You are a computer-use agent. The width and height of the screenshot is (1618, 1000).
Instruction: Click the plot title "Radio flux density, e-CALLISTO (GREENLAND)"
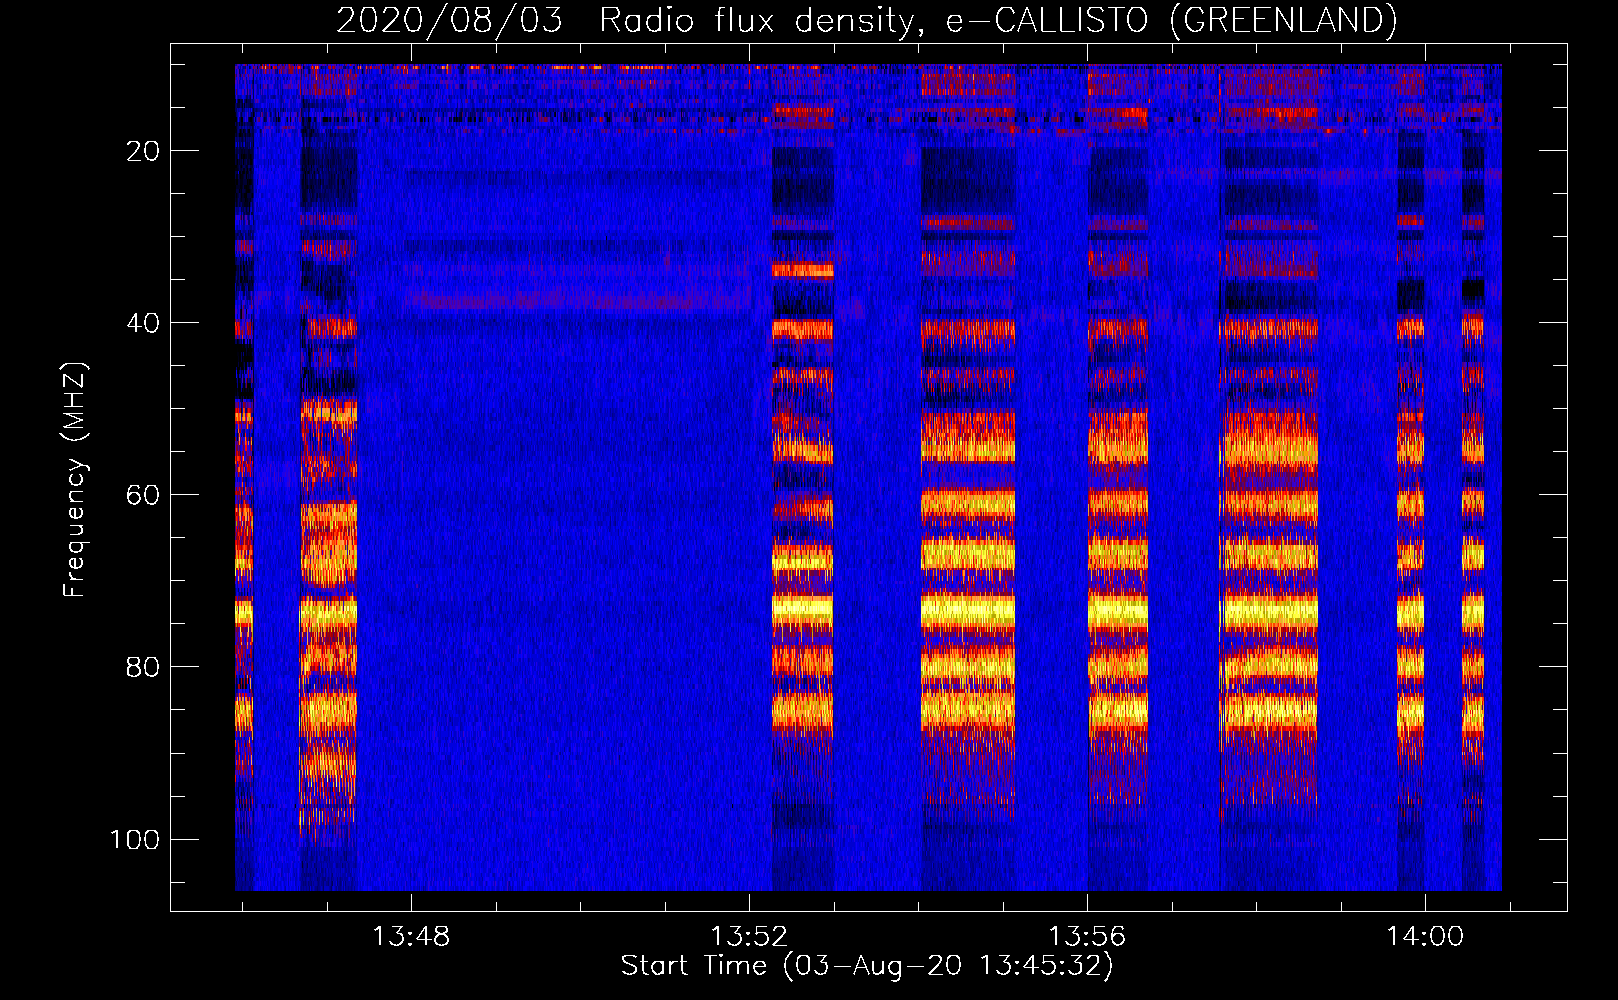coord(998,20)
